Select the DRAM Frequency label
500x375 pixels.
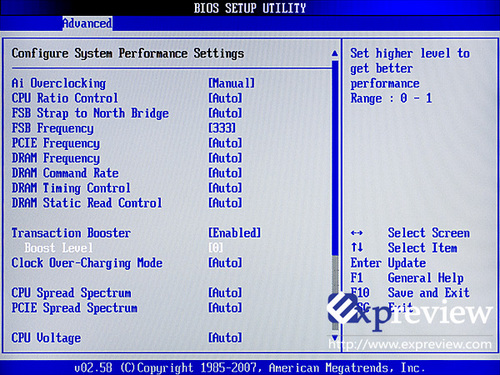56,158
